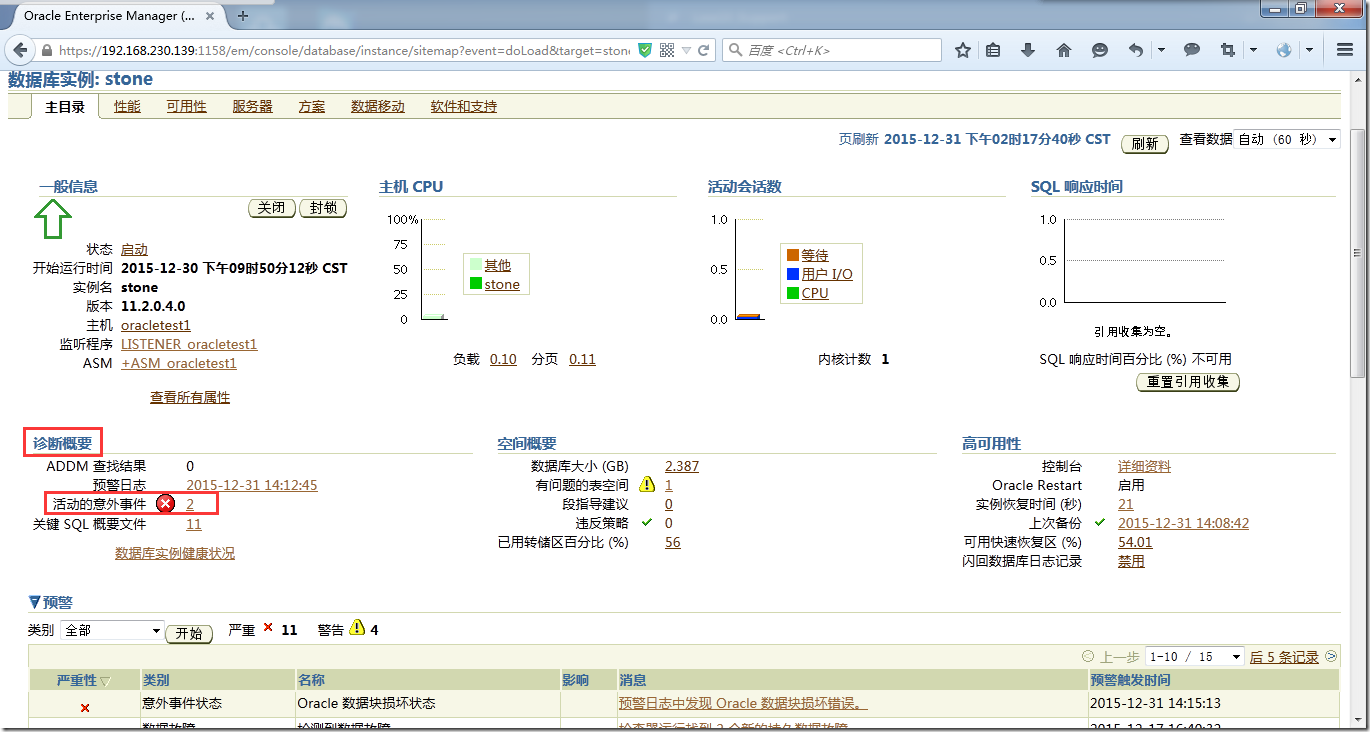Image resolution: width=1370 pixels, height=732 pixels.
Task: Click the red X icon beside 严重 count
Action: coord(268,628)
